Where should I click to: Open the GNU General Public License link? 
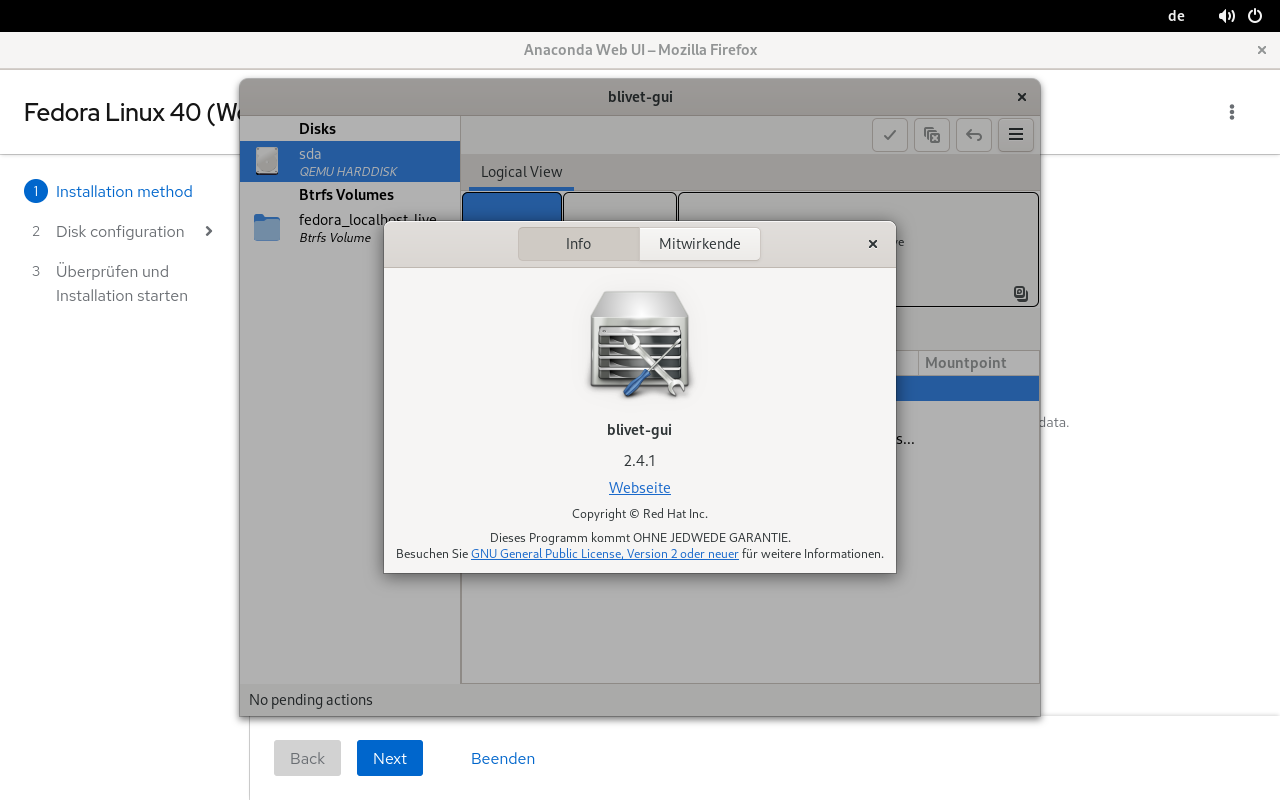click(x=605, y=554)
